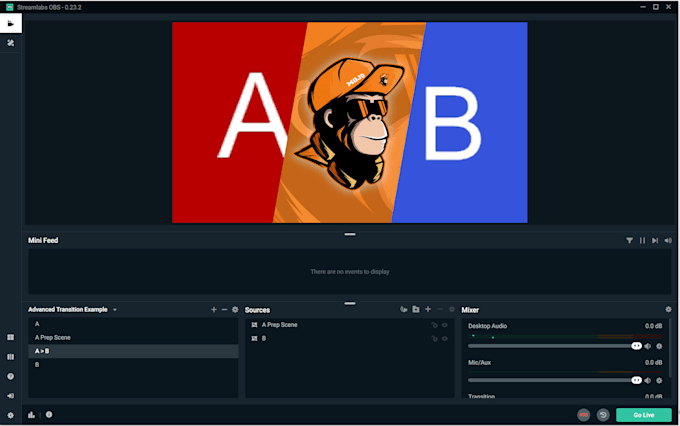Open the layout editor grid icon in sidebar
Image resolution: width=680 pixels, height=426 pixels.
tap(11, 338)
